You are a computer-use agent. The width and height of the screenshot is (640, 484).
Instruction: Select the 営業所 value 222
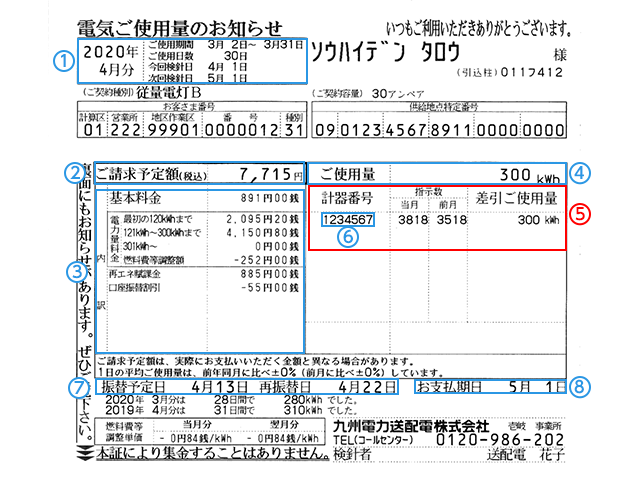125,130
